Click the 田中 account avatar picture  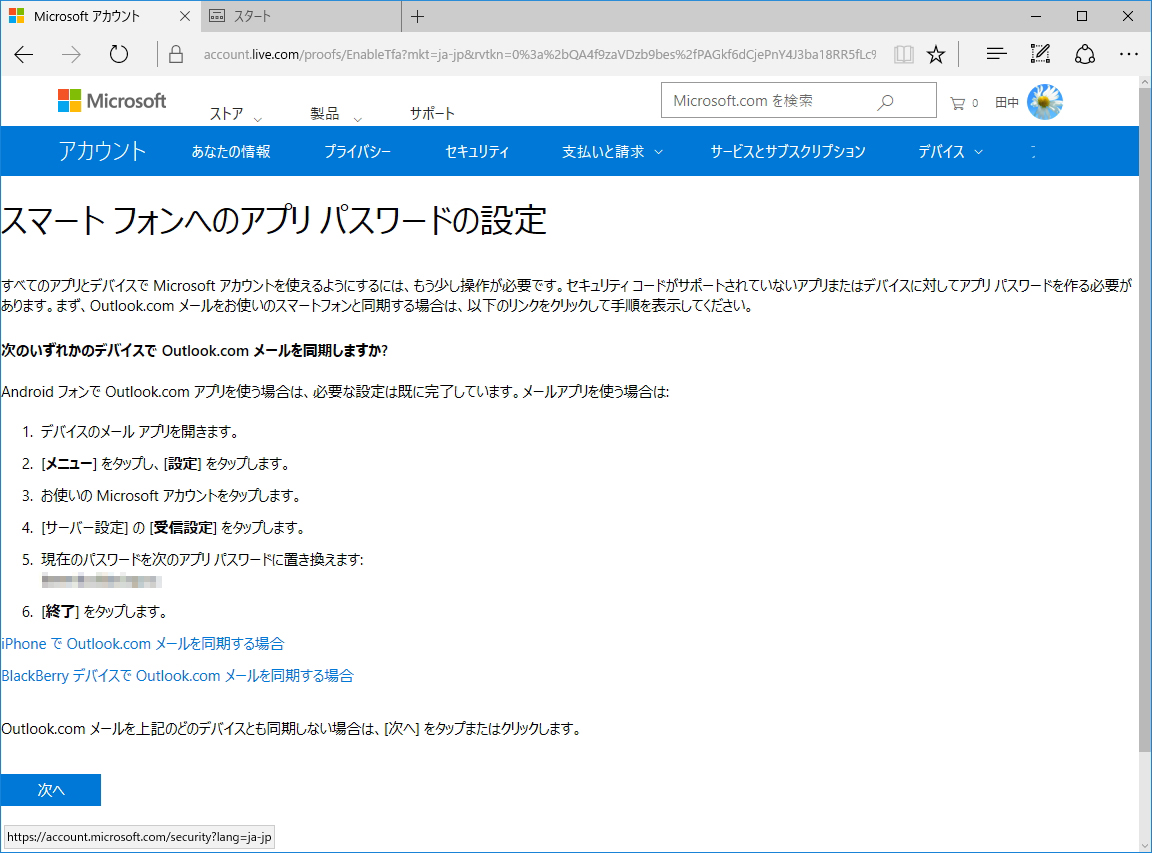tap(1044, 100)
